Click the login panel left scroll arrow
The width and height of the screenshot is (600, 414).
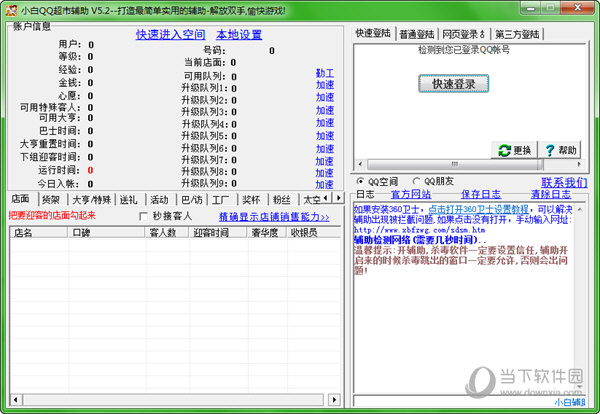(x=360, y=164)
